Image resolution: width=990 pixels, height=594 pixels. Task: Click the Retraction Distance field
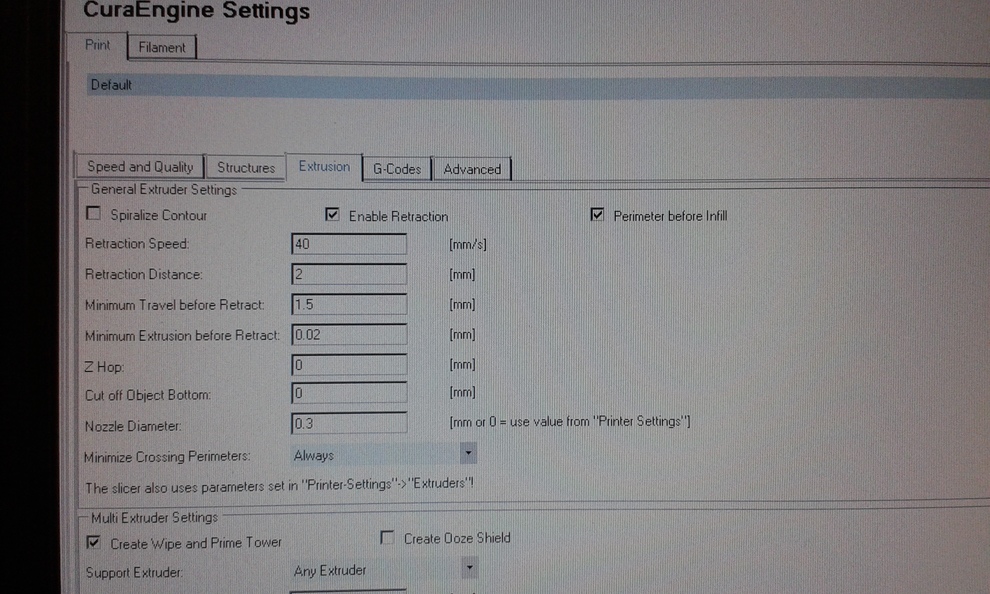tap(349, 274)
